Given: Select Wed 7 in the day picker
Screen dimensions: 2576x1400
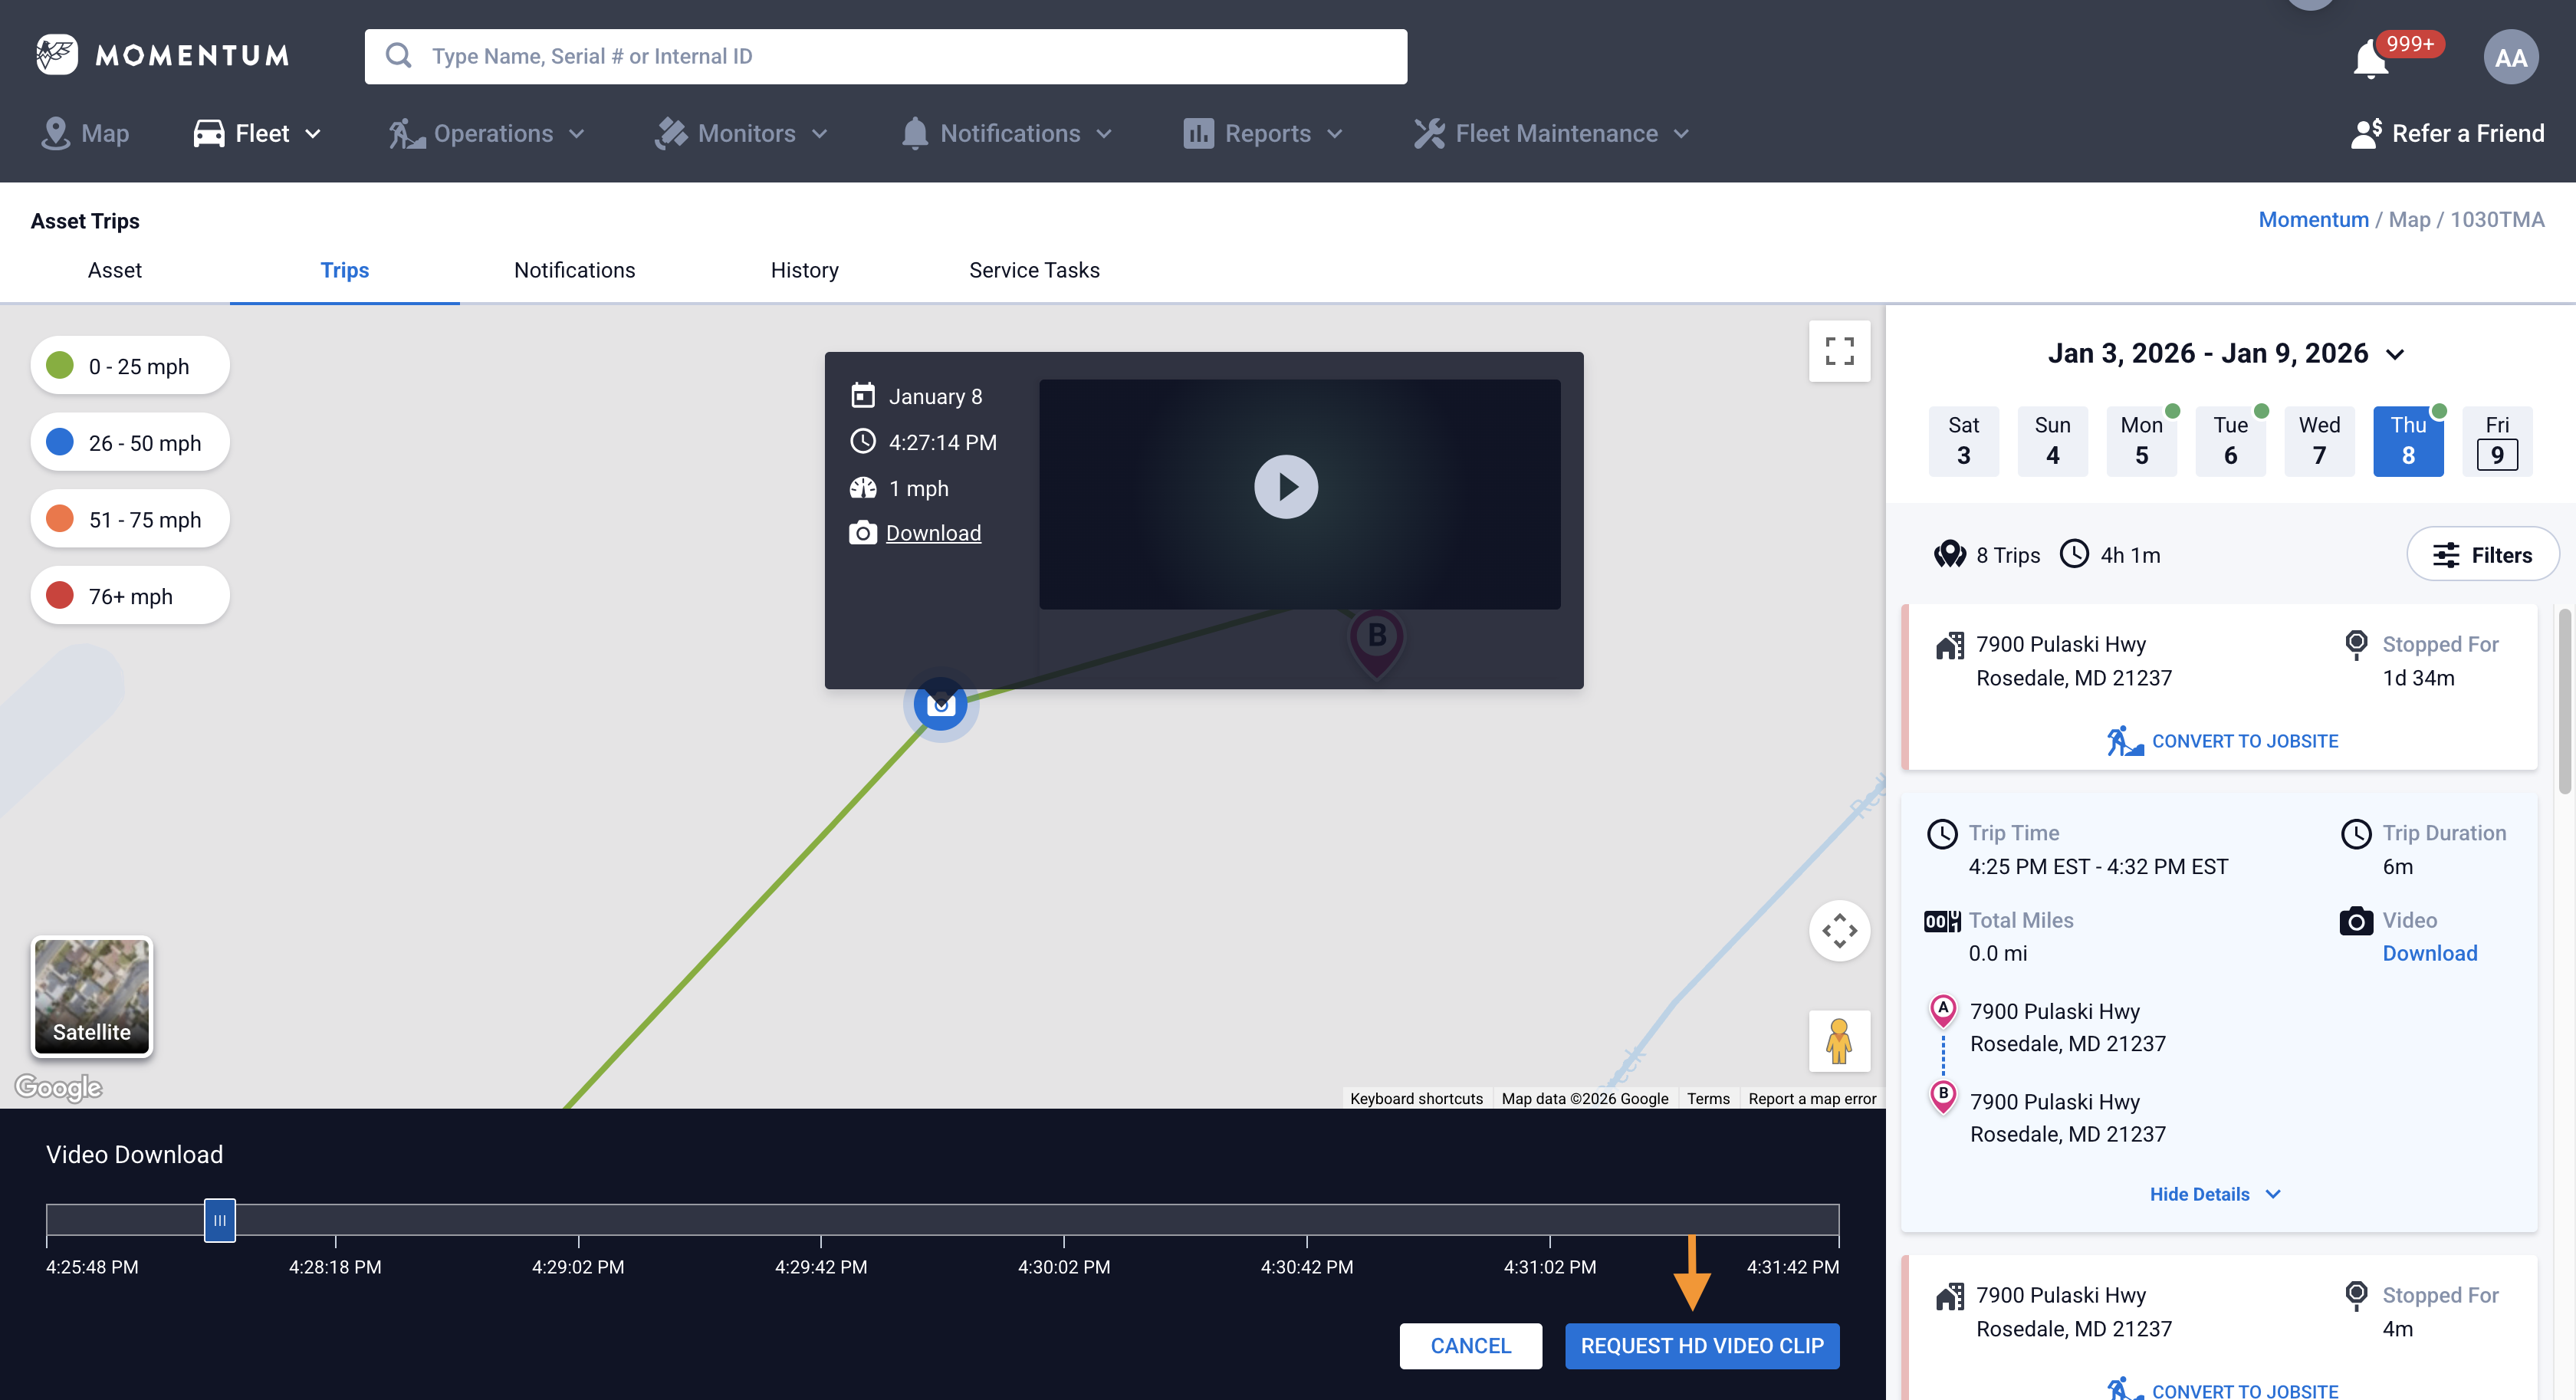Looking at the screenshot, I should [x=2319, y=441].
